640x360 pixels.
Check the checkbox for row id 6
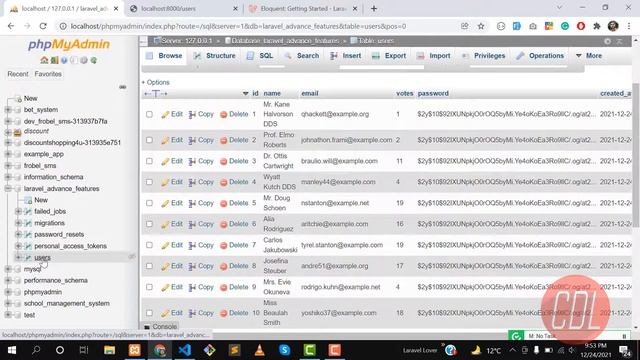coord(149,224)
